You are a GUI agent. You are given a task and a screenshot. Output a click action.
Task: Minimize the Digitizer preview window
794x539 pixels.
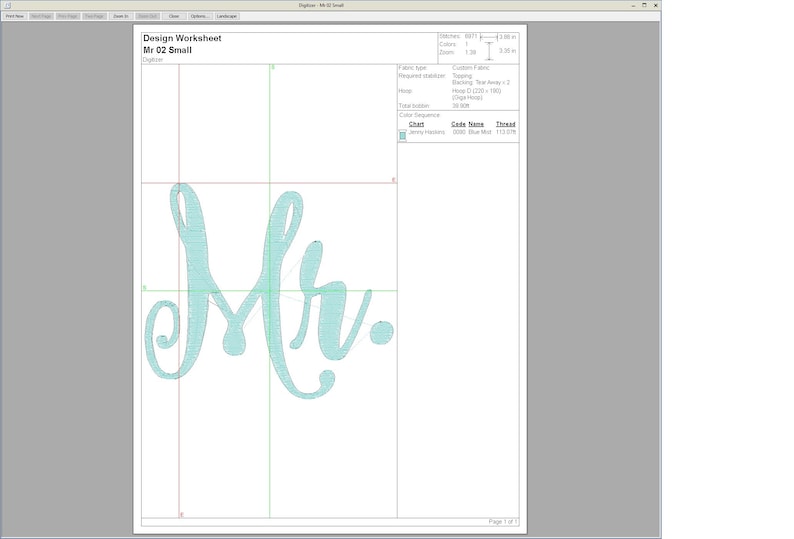[x=633, y=5]
